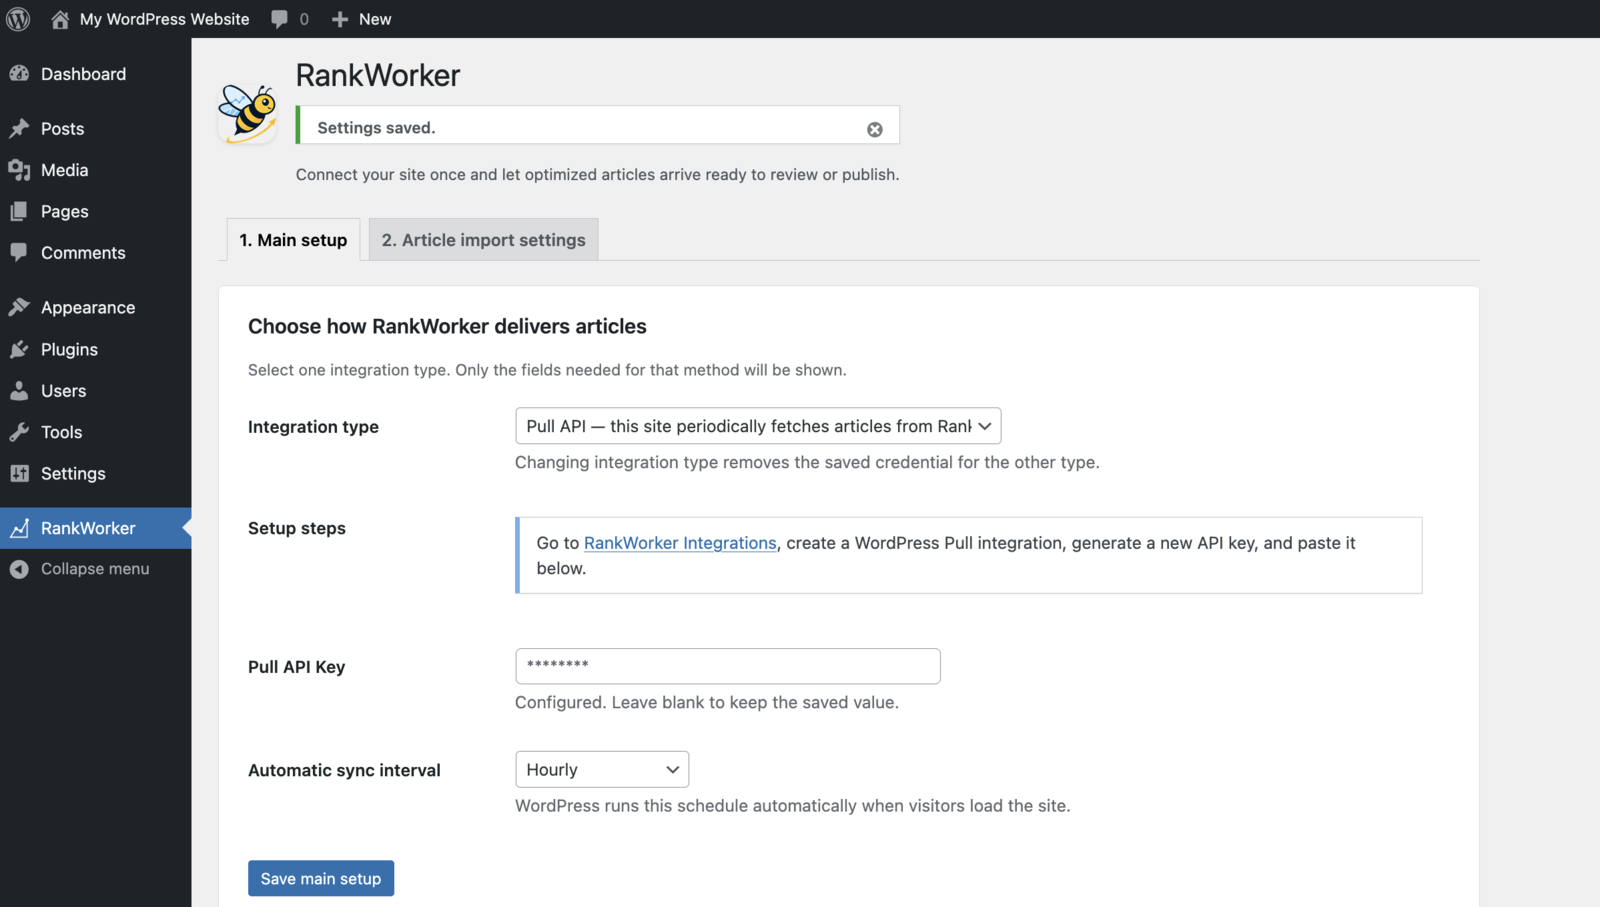Screen dimensions: 1600x907
Task: Click the 'Integration type' field label
Action: pos(313,427)
